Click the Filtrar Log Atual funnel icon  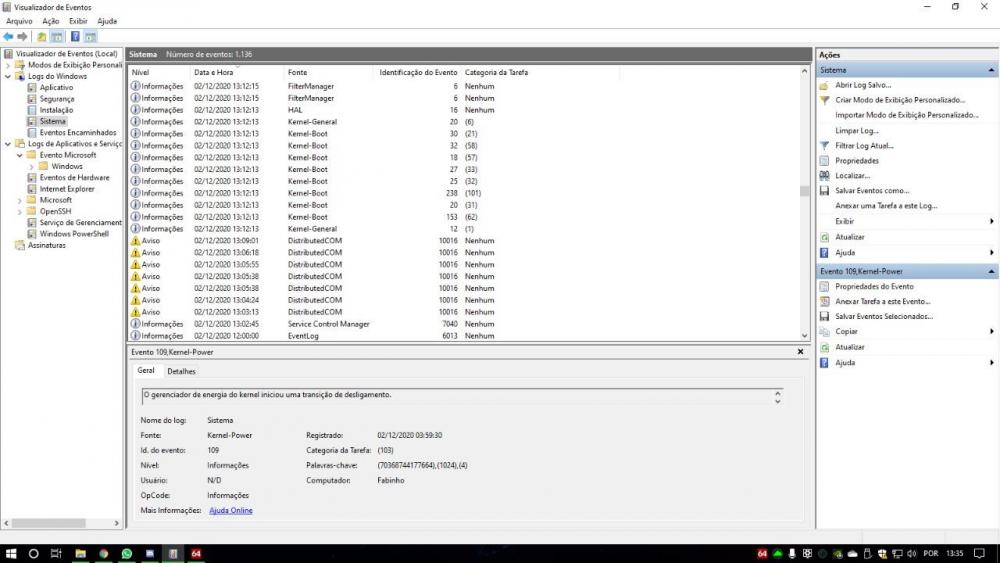click(824, 146)
